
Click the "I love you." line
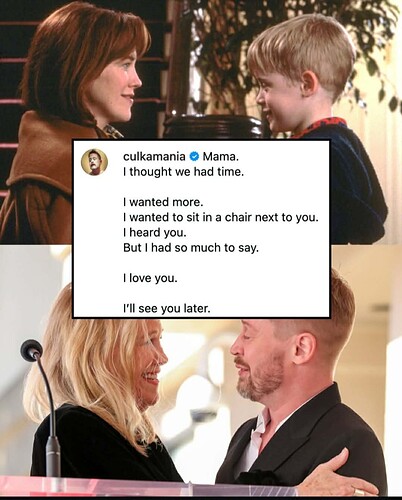pyautogui.click(x=150, y=278)
